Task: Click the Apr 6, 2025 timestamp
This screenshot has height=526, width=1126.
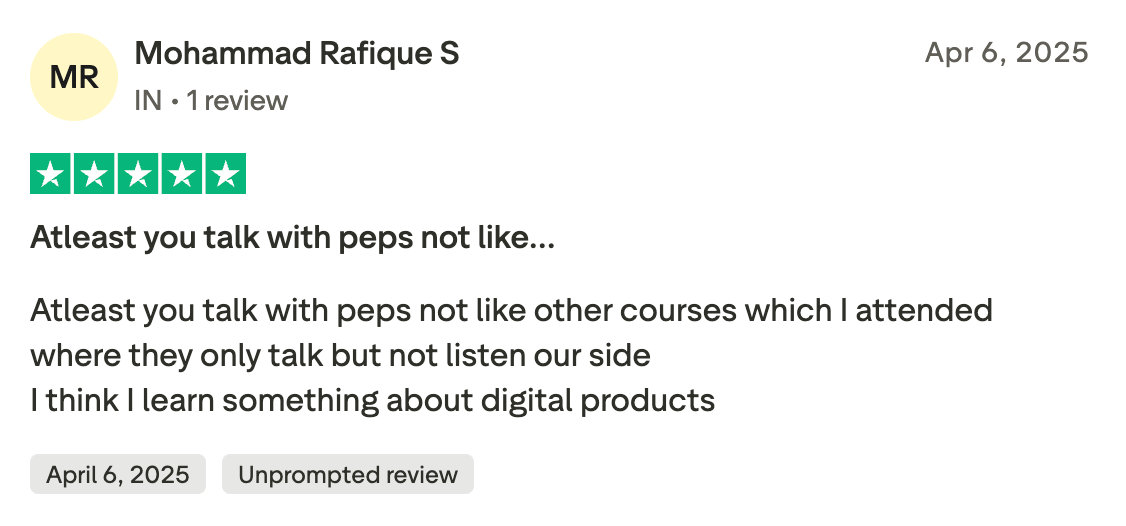Action: point(1006,53)
